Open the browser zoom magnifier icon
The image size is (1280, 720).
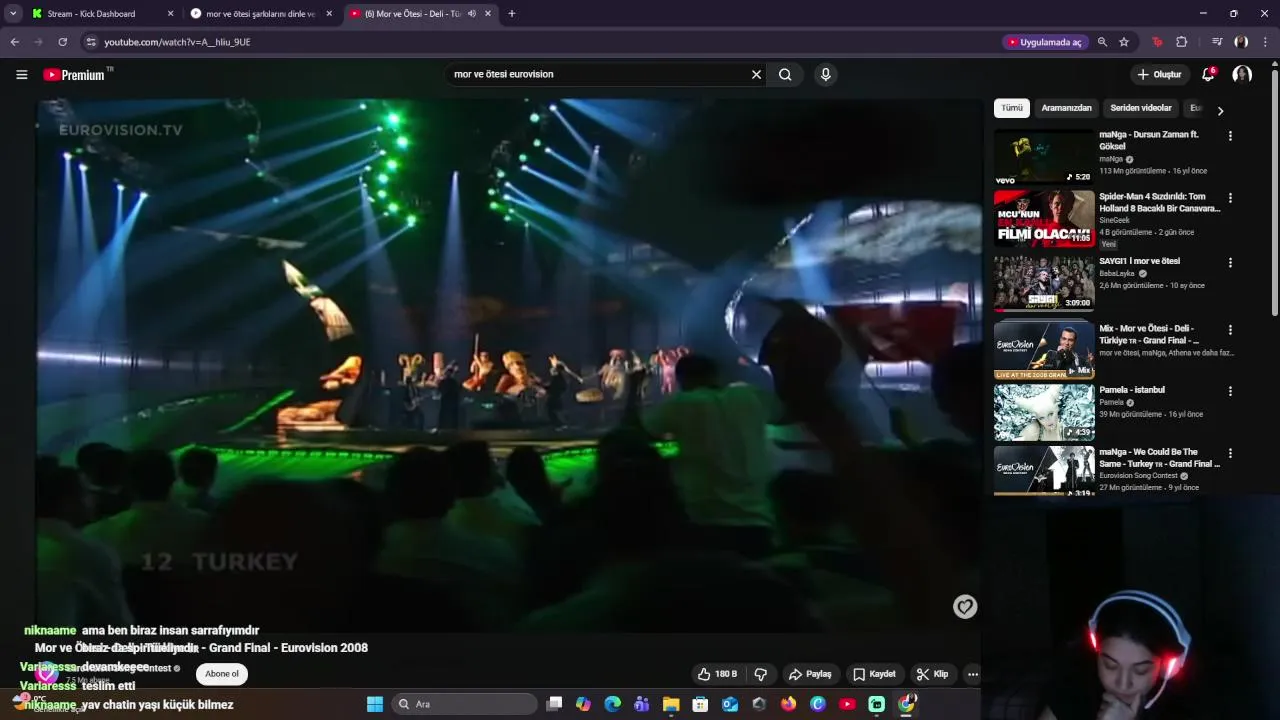pos(1102,42)
